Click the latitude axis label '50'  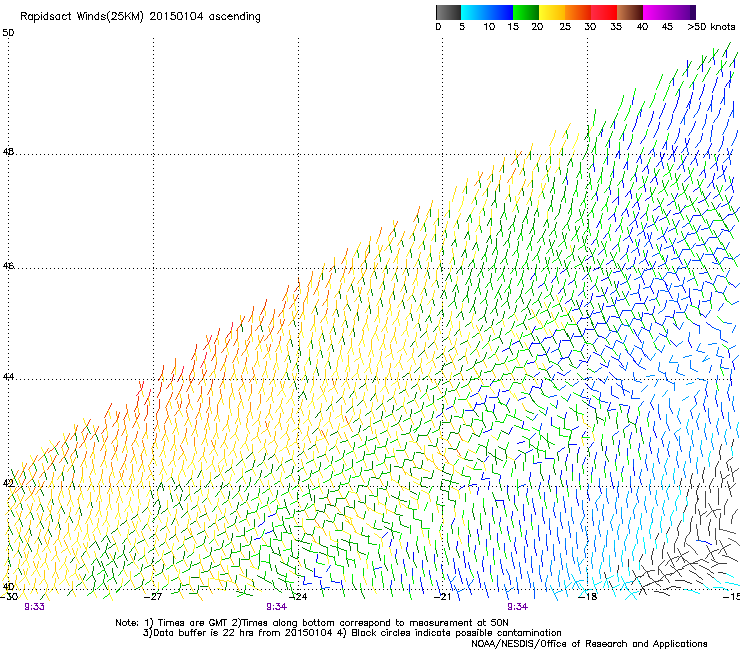(8, 33)
